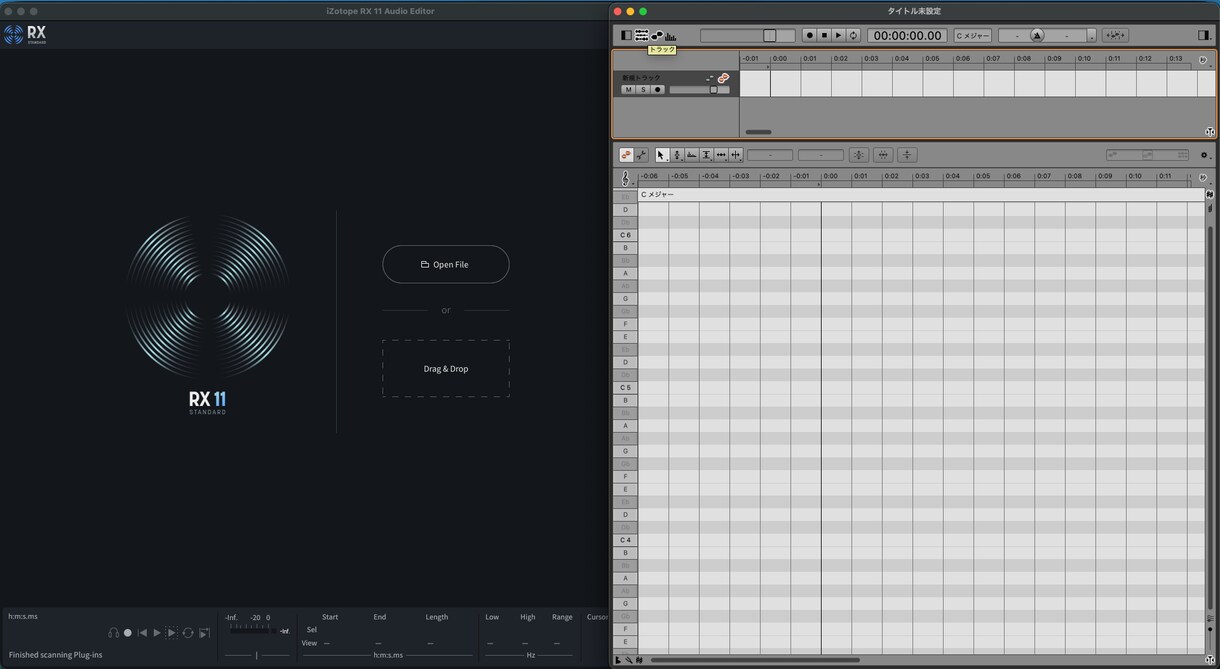Click Open File in RX 11
Viewport: 1220px width, 669px height.
446,264
